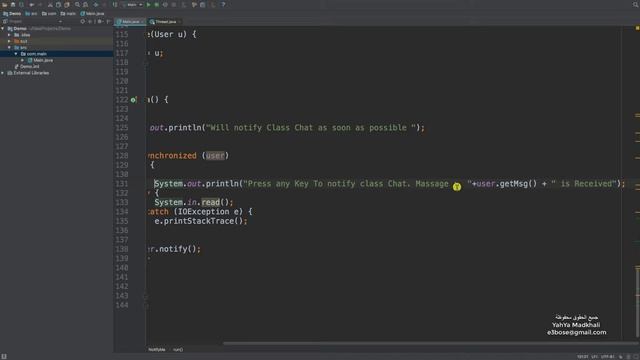640x360 pixels.
Task: Expand the out folder node
Action: (9, 41)
